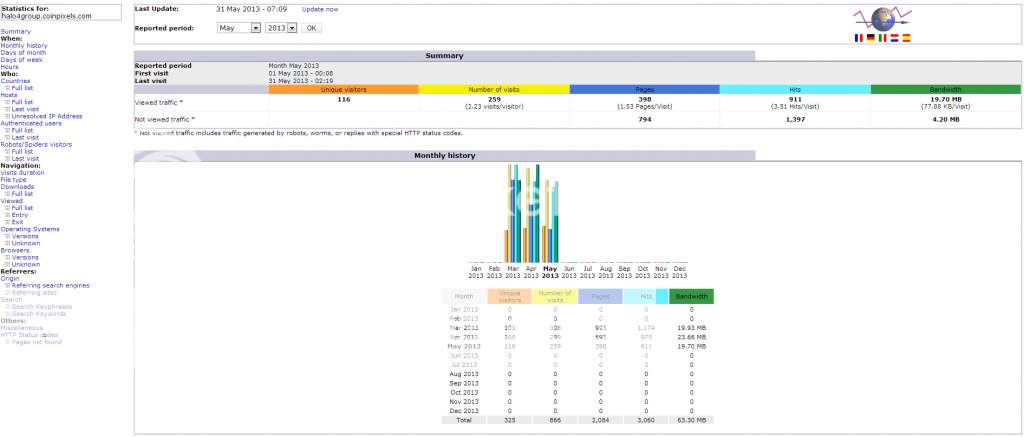Click the Dutch flag icon
Image resolution: width=1024 pixels, height=437 pixels.
(895, 37)
